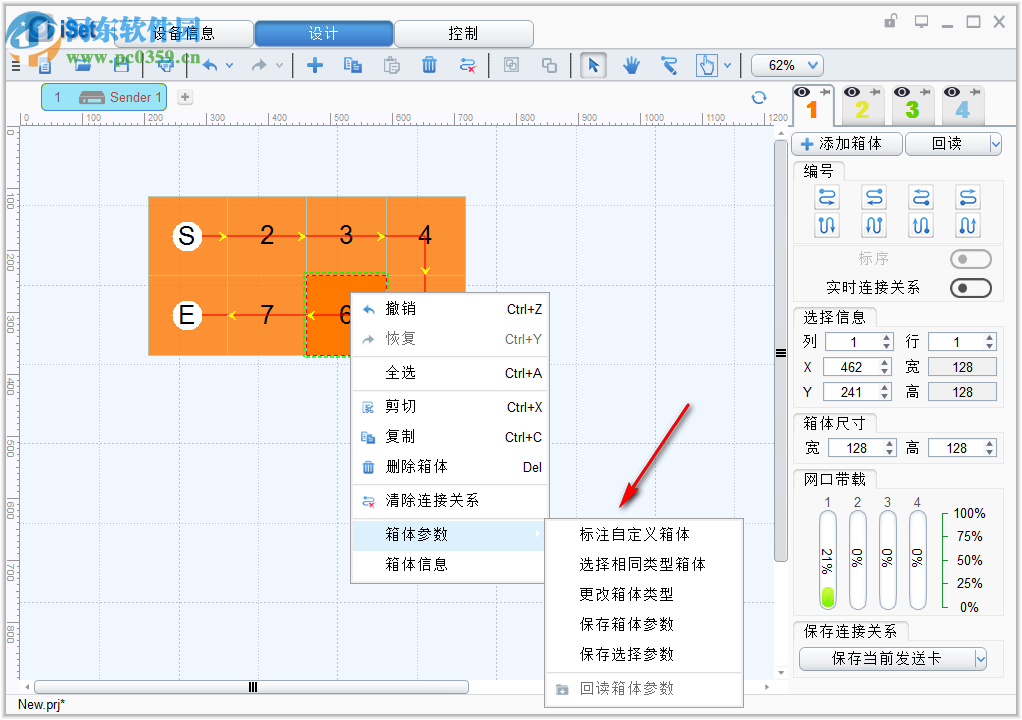
Task: Switch to the 控制 tab
Action: (x=463, y=33)
